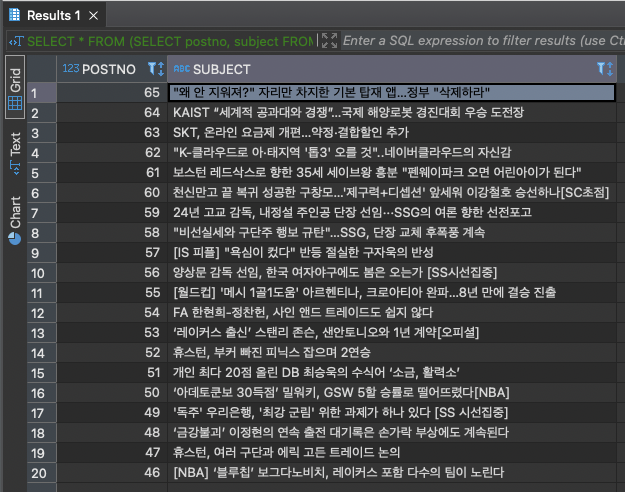Open filter/sort on POSTNO column

coord(155,69)
